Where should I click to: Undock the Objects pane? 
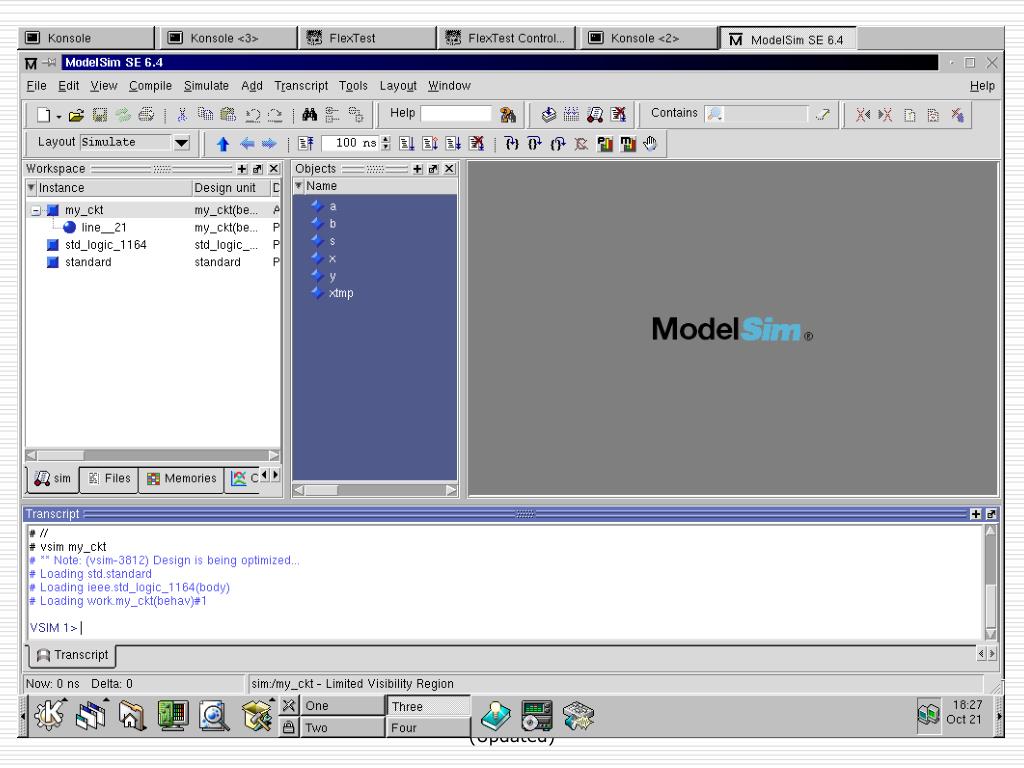point(434,169)
